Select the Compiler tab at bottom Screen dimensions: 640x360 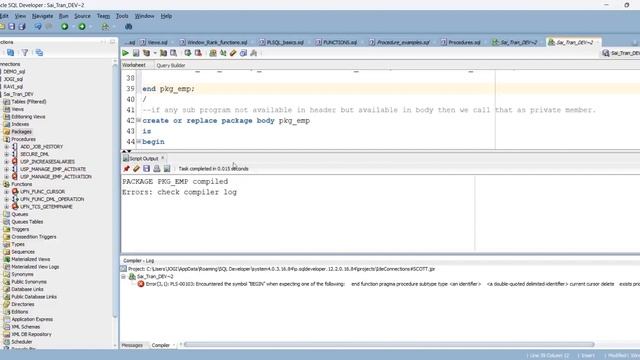click(x=160, y=345)
